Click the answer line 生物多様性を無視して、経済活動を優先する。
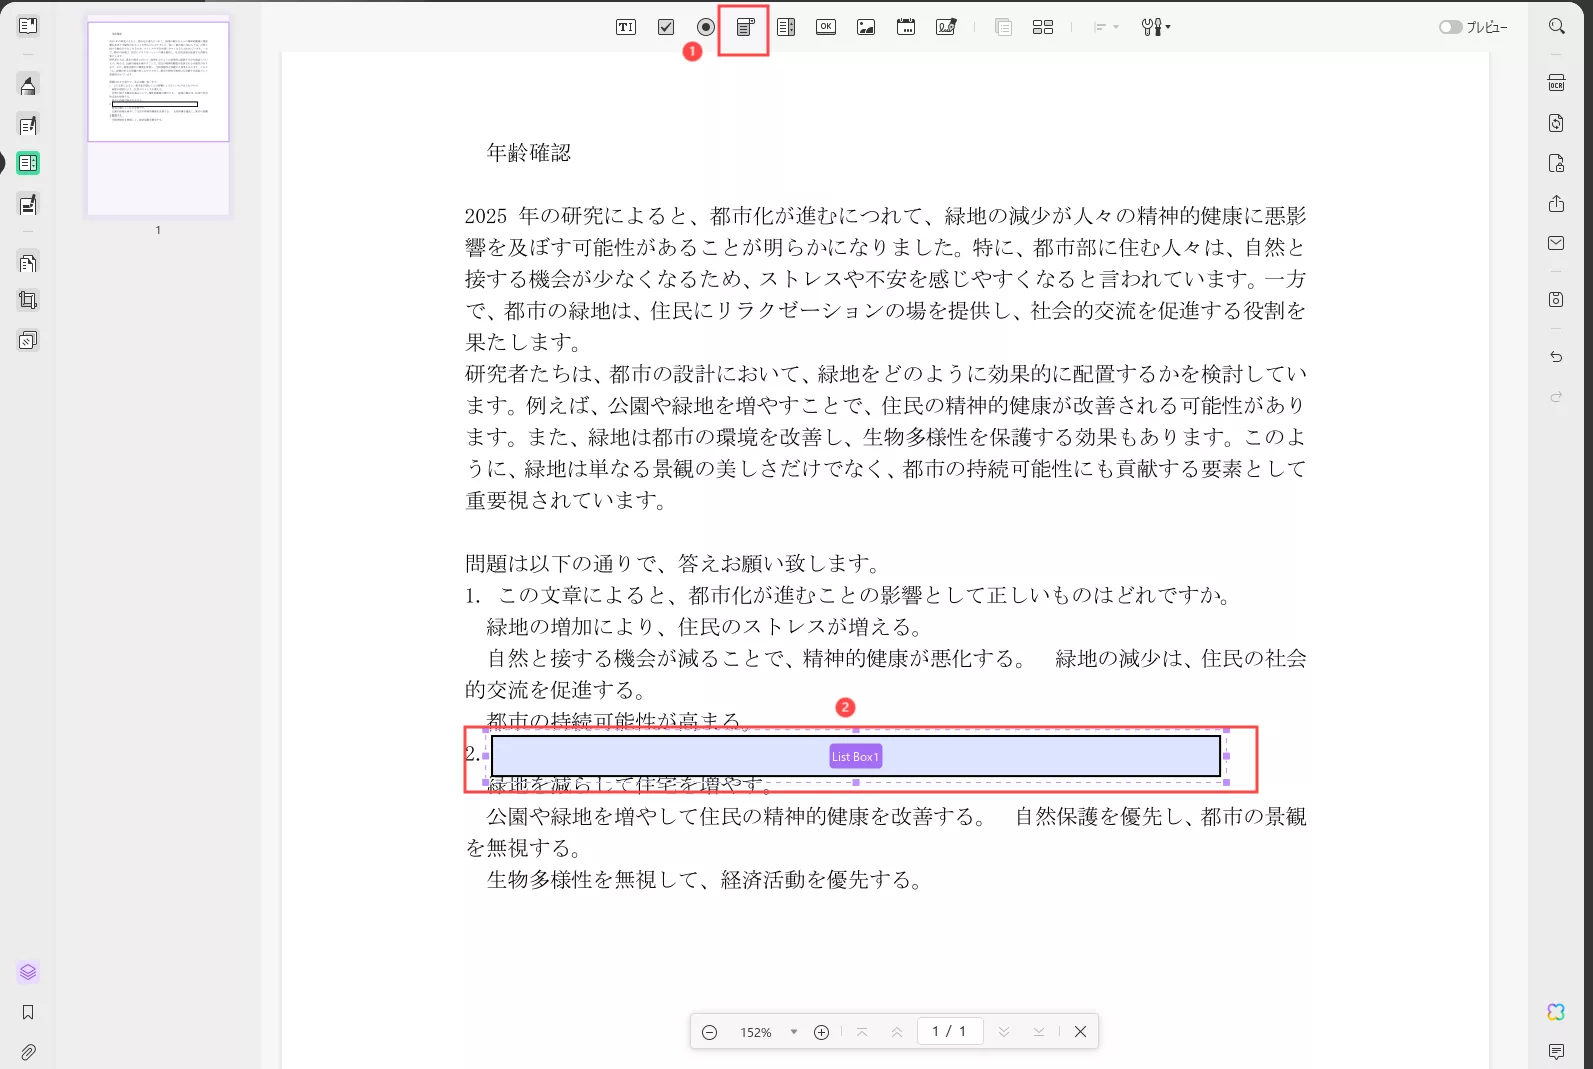The height and width of the screenshot is (1069, 1593). tap(705, 879)
